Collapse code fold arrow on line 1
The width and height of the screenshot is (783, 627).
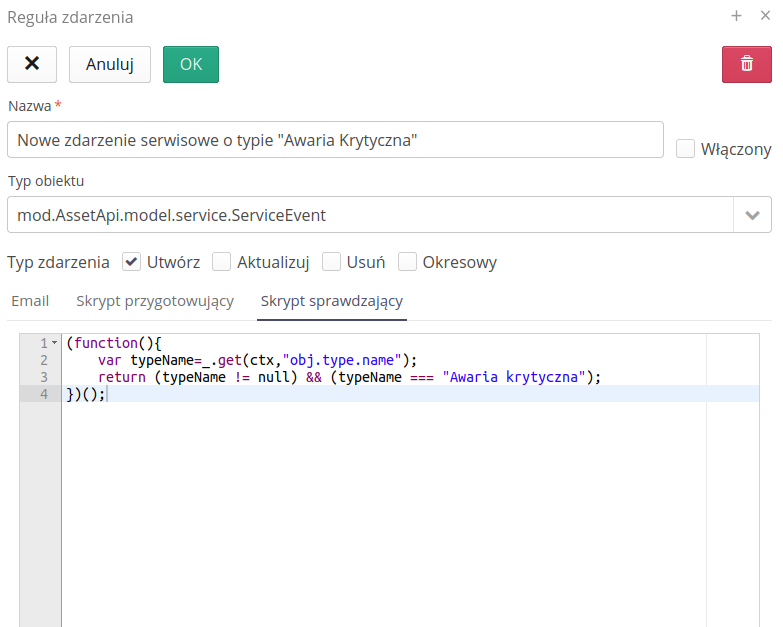pos(54,343)
